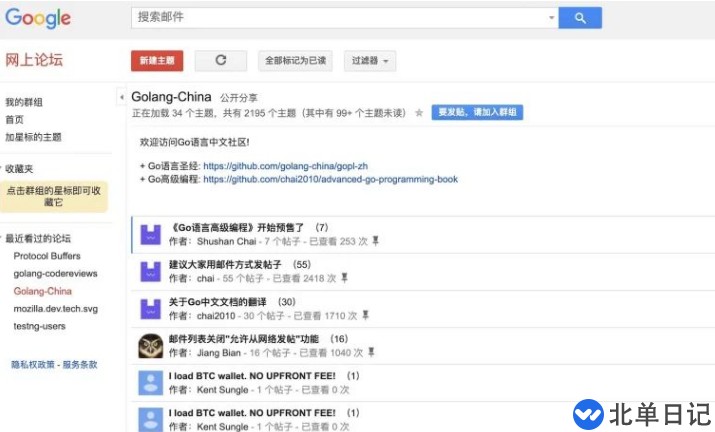The width and height of the screenshot is (715, 432).
Task: Open 服务条款 link
Action: click(80, 364)
